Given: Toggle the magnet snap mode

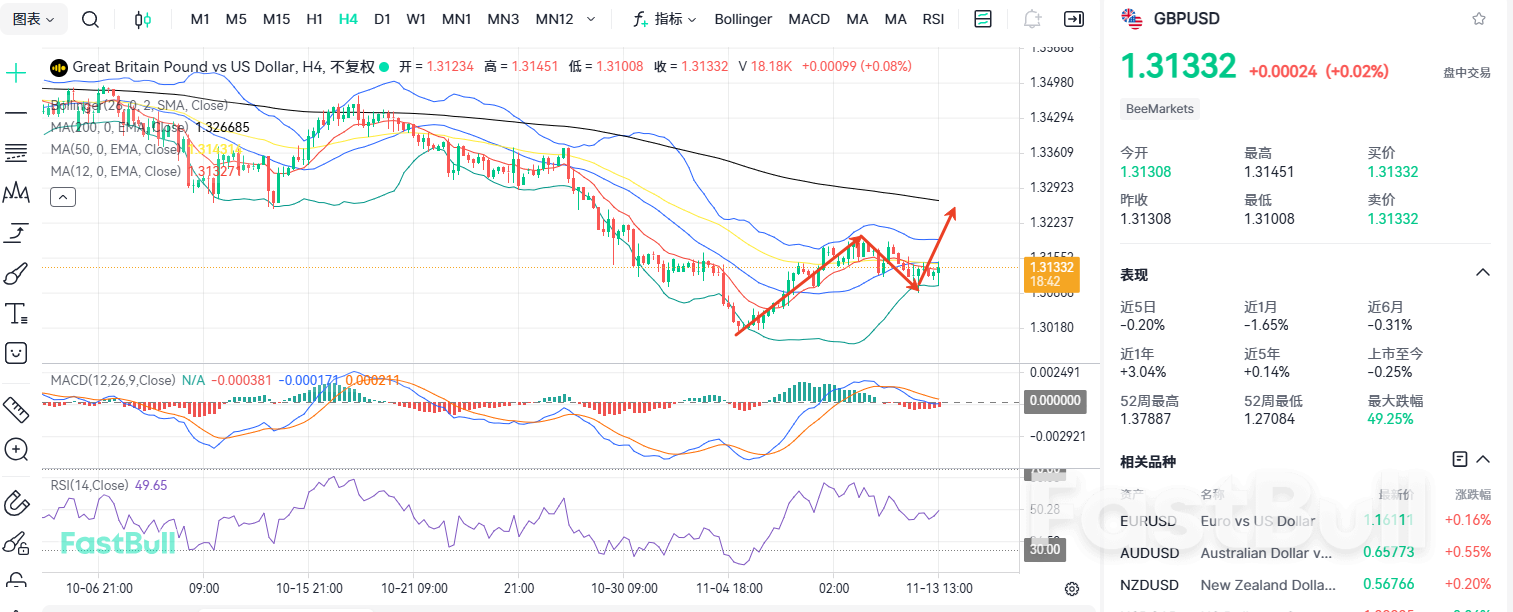Looking at the screenshot, I should (x=16, y=502).
